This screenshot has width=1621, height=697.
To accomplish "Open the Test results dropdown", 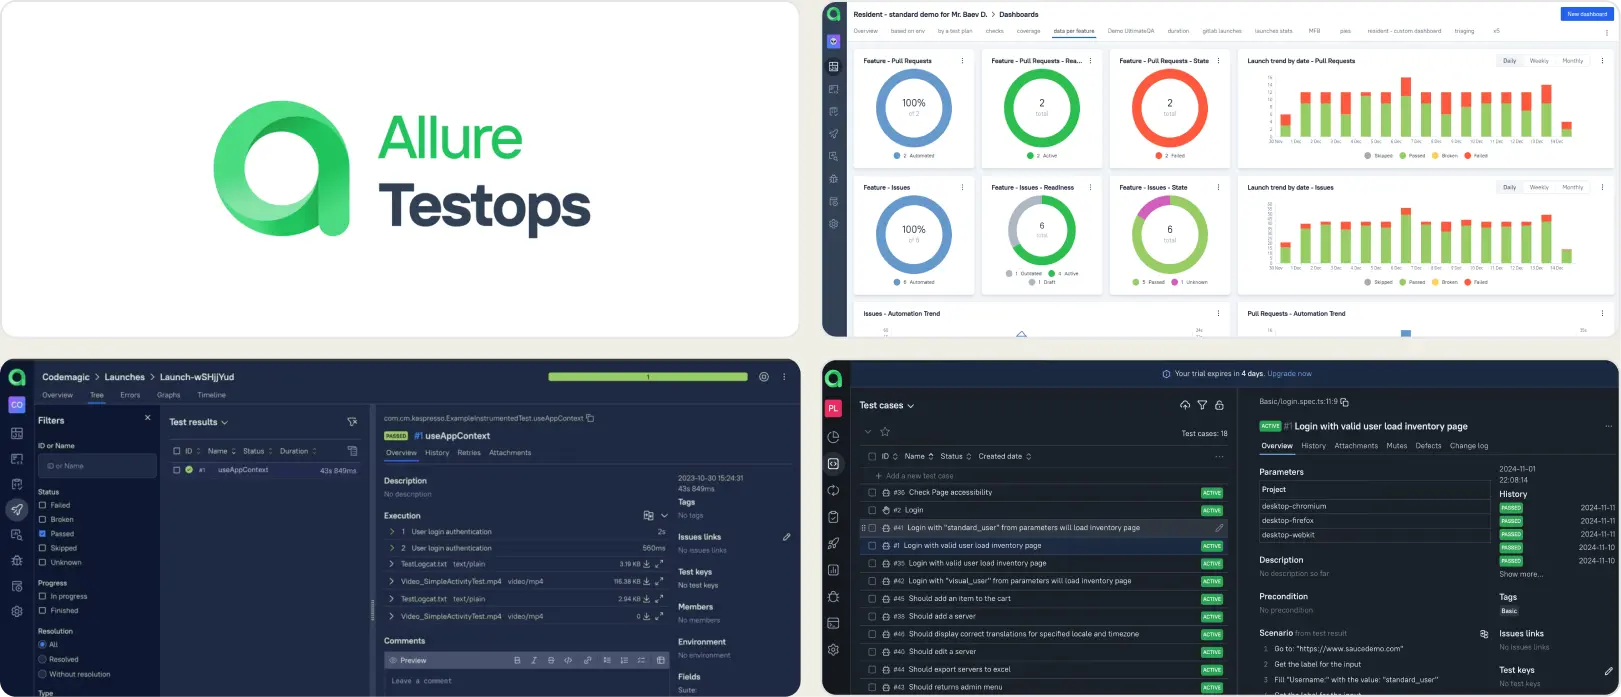I will 198,422.
